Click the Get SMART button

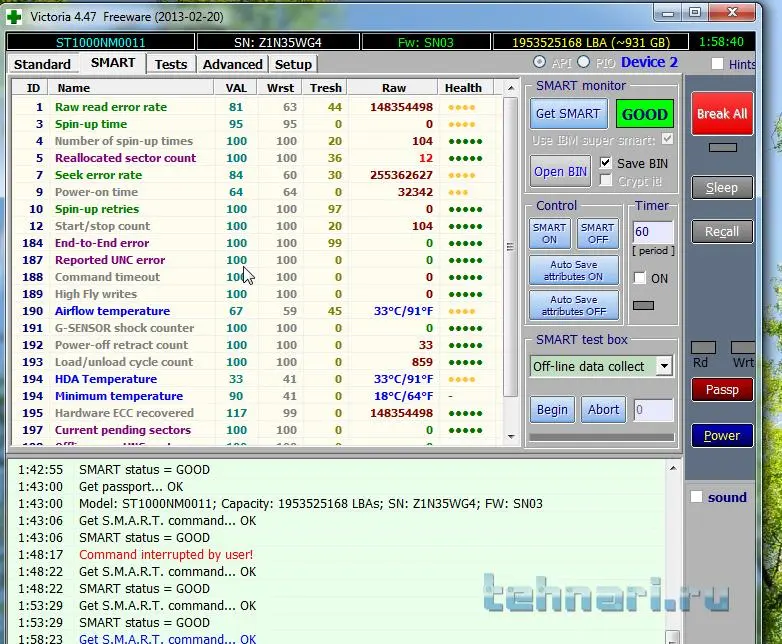pyautogui.click(x=567, y=114)
